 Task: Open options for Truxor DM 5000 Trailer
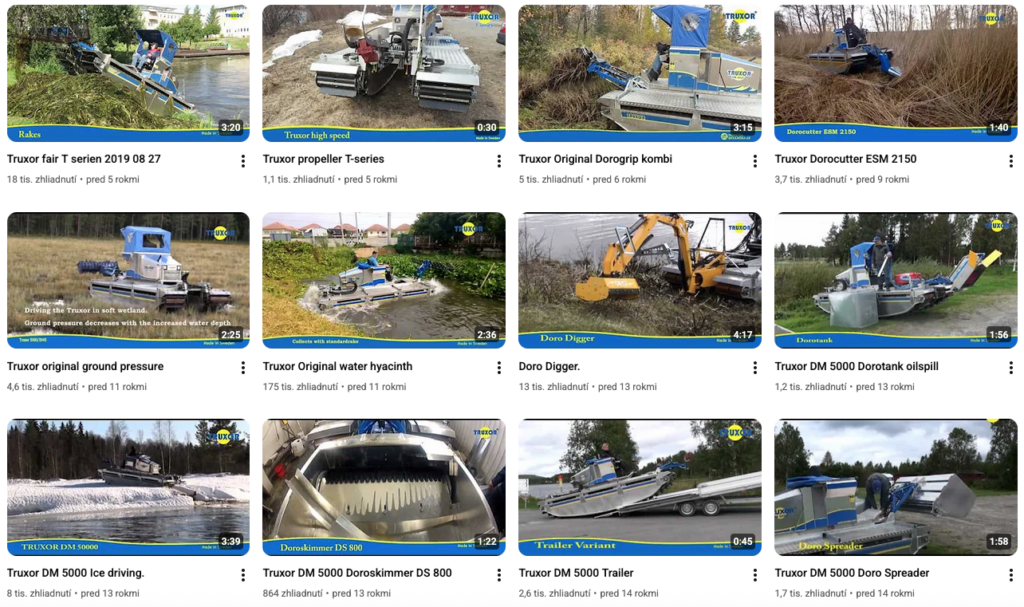(755, 575)
